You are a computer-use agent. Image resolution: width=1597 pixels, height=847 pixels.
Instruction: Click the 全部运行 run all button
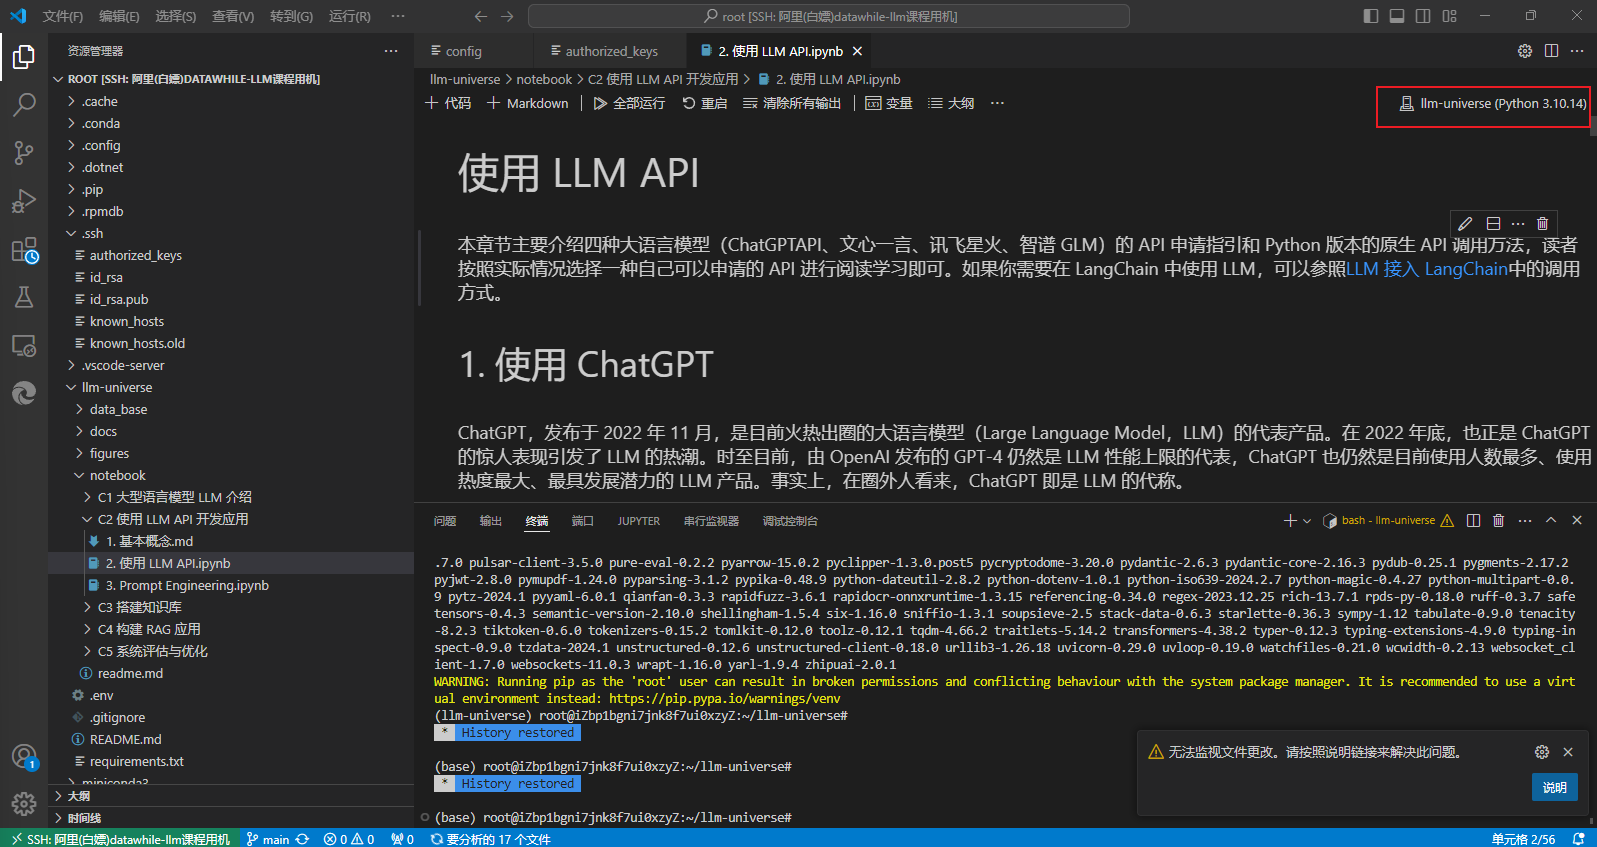pos(629,103)
